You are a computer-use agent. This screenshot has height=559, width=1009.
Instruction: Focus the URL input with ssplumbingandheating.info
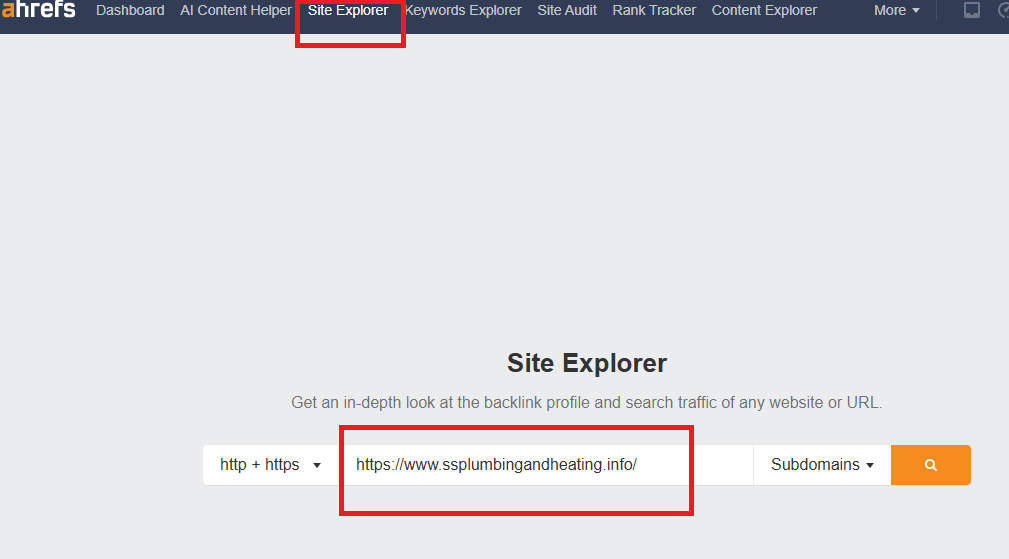click(x=550, y=465)
